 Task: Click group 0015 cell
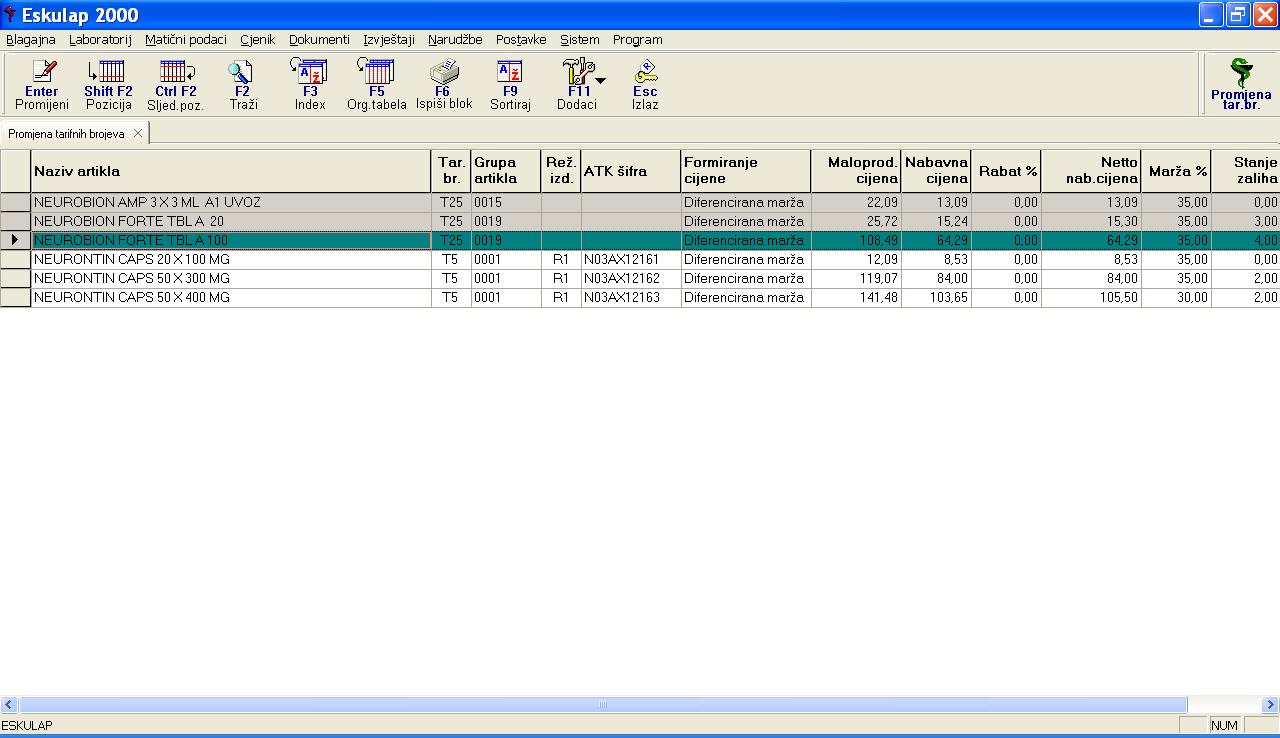506,202
